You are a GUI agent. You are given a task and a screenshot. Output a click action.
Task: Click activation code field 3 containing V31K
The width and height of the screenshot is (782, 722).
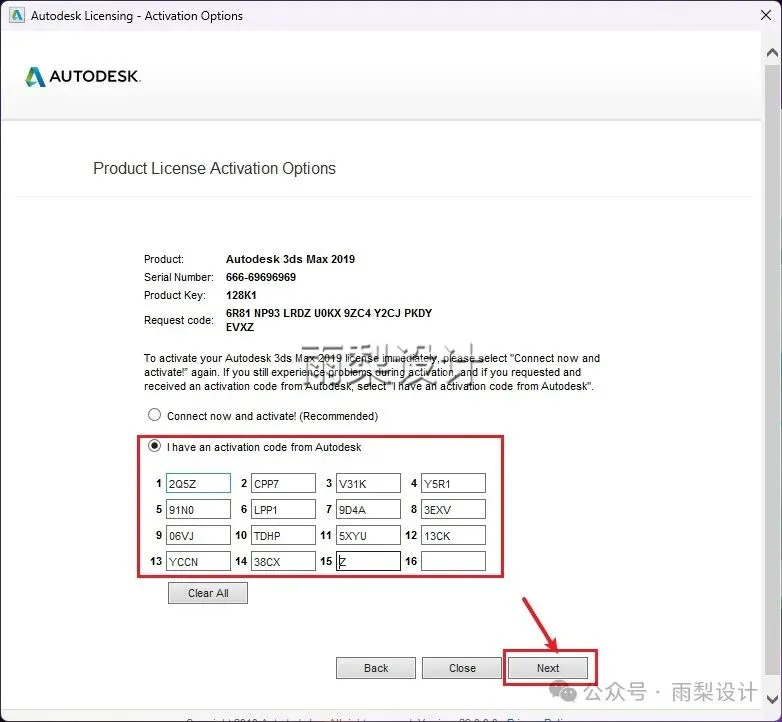(368, 483)
